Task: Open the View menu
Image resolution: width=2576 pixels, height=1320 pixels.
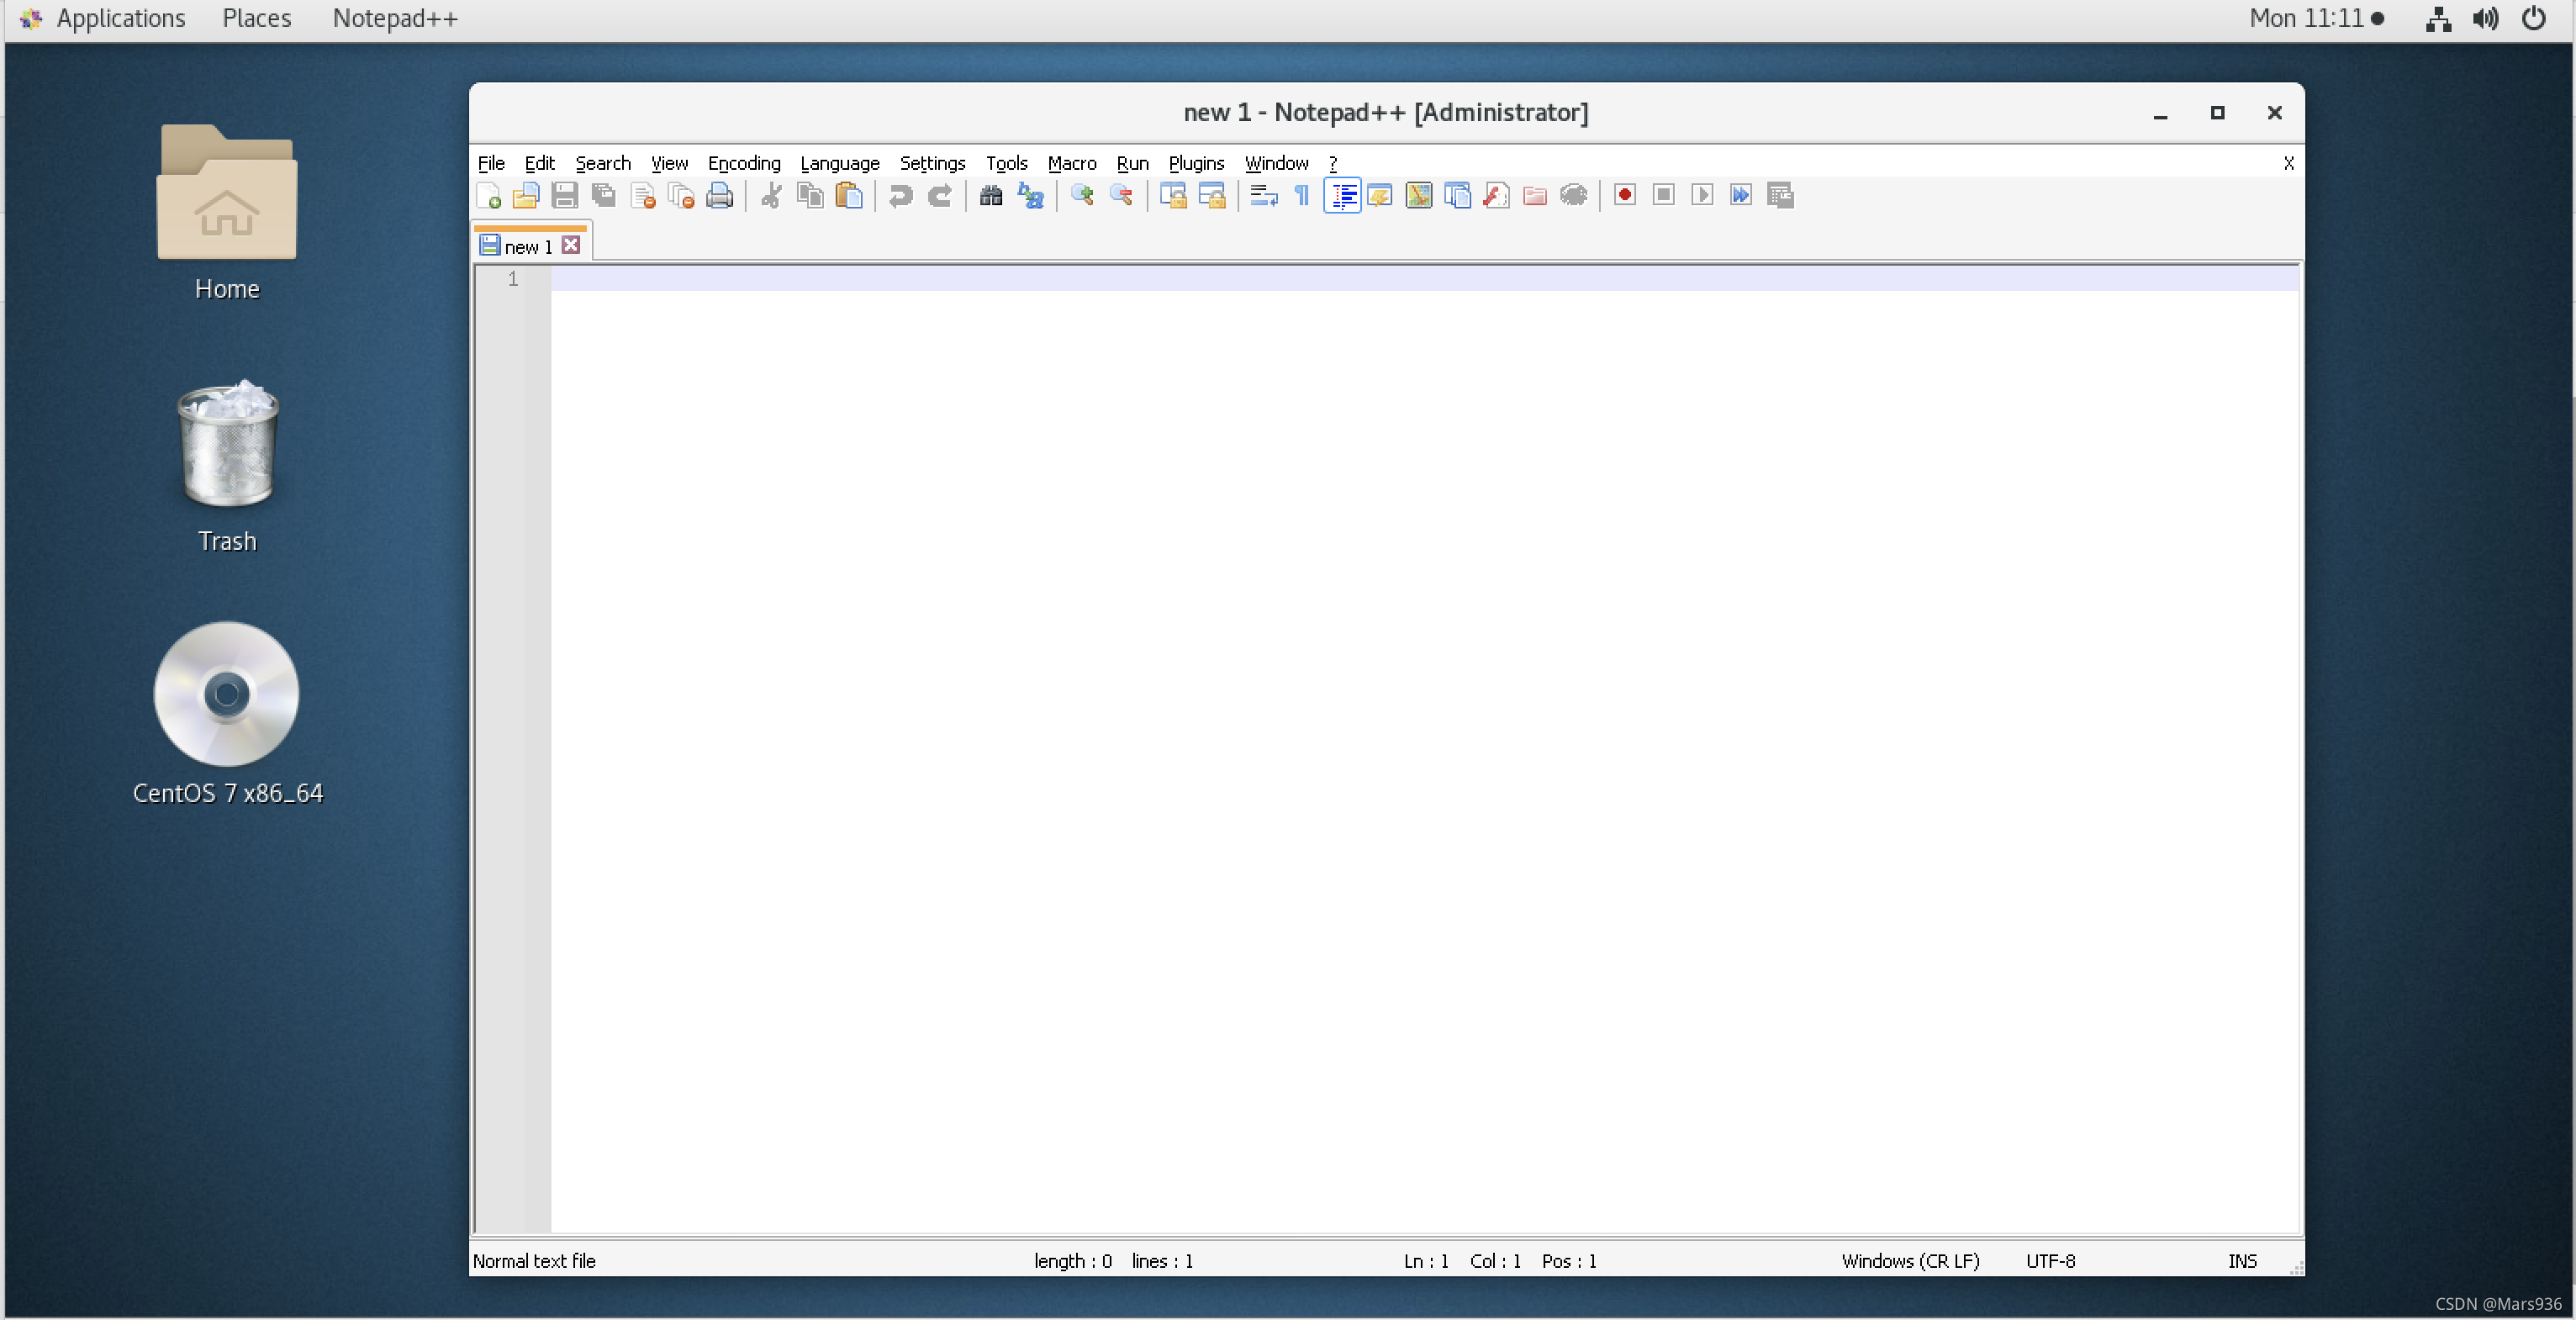Action: pyautogui.click(x=669, y=163)
